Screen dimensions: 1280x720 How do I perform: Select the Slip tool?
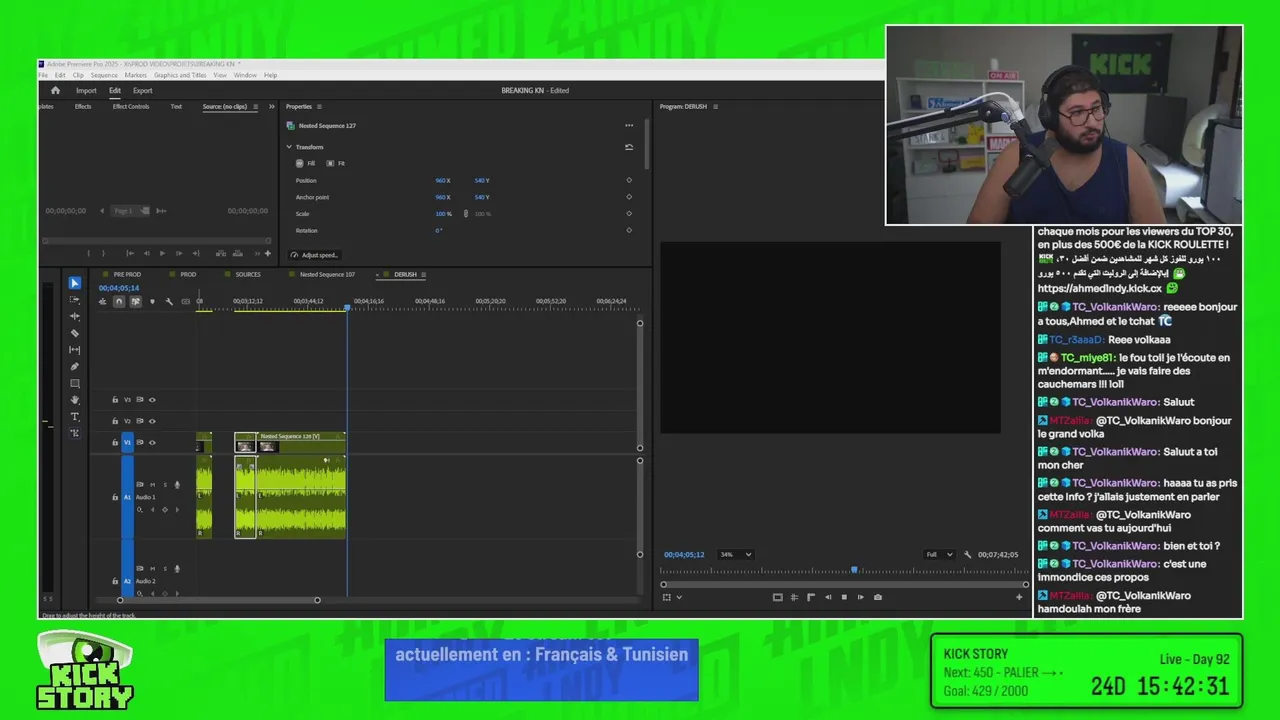tap(74, 350)
